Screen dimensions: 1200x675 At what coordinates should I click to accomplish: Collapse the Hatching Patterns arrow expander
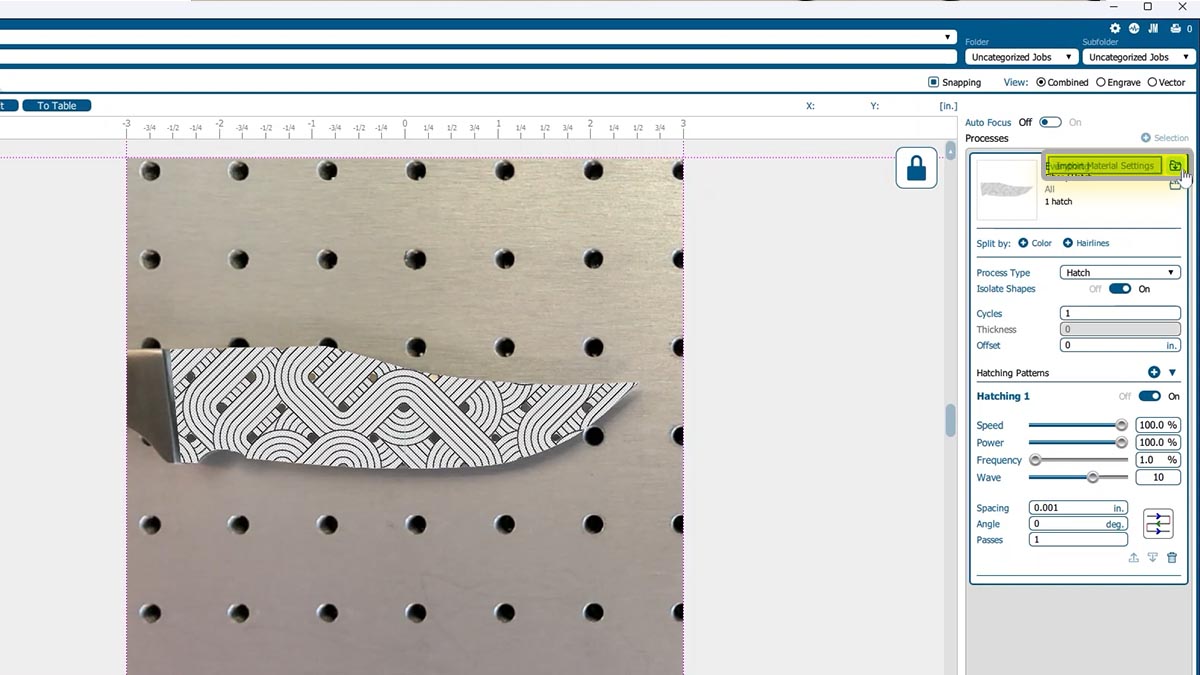click(x=1173, y=372)
